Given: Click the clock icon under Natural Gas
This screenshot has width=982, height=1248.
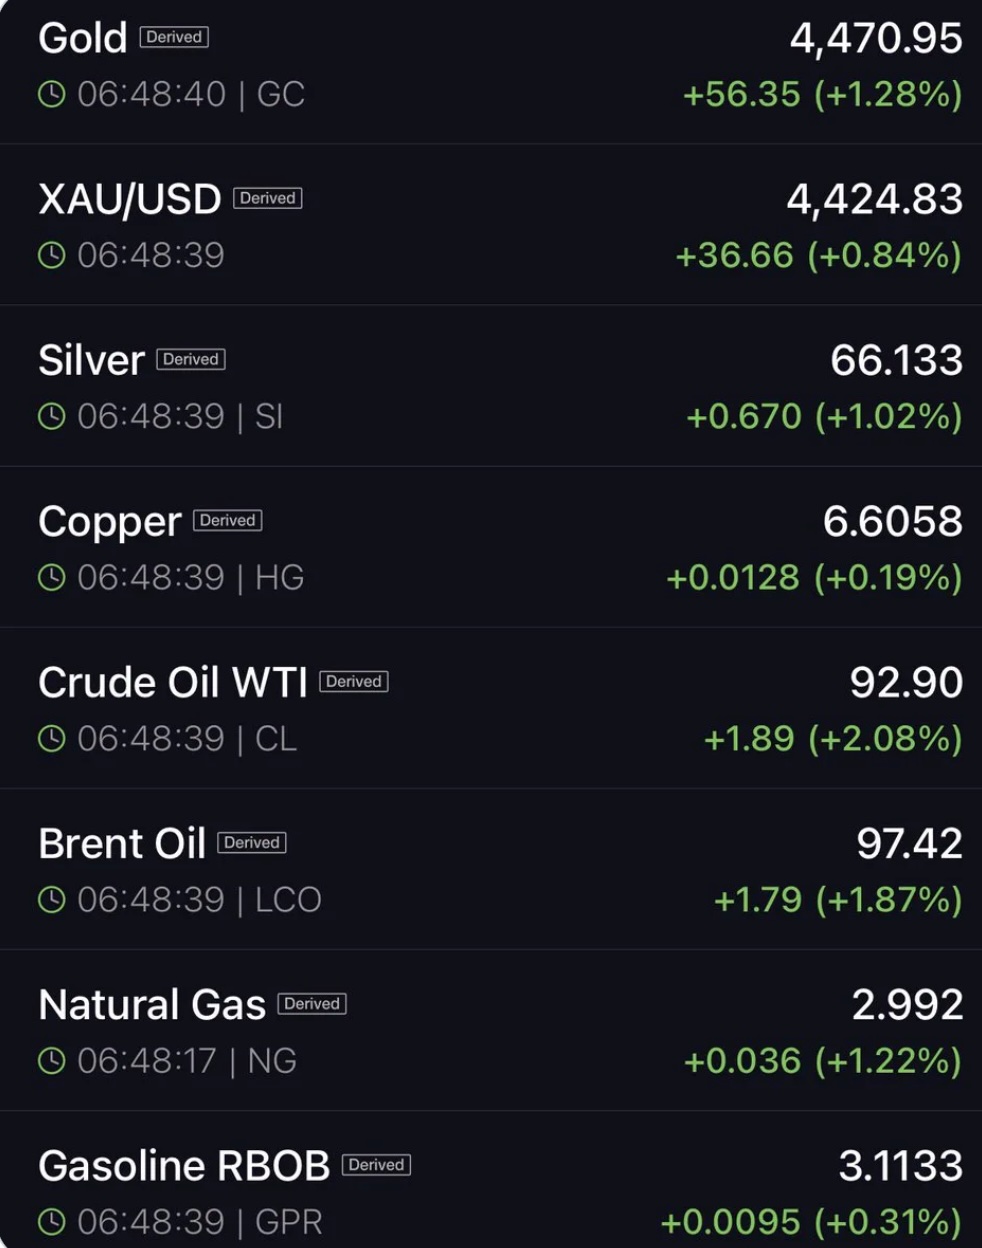Looking at the screenshot, I should tap(52, 1060).
